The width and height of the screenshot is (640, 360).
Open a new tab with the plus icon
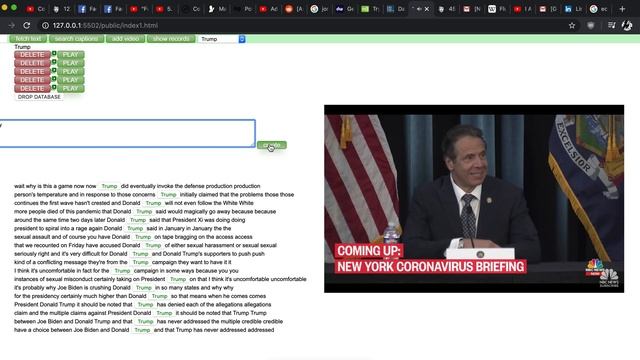(x=622, y=9)
